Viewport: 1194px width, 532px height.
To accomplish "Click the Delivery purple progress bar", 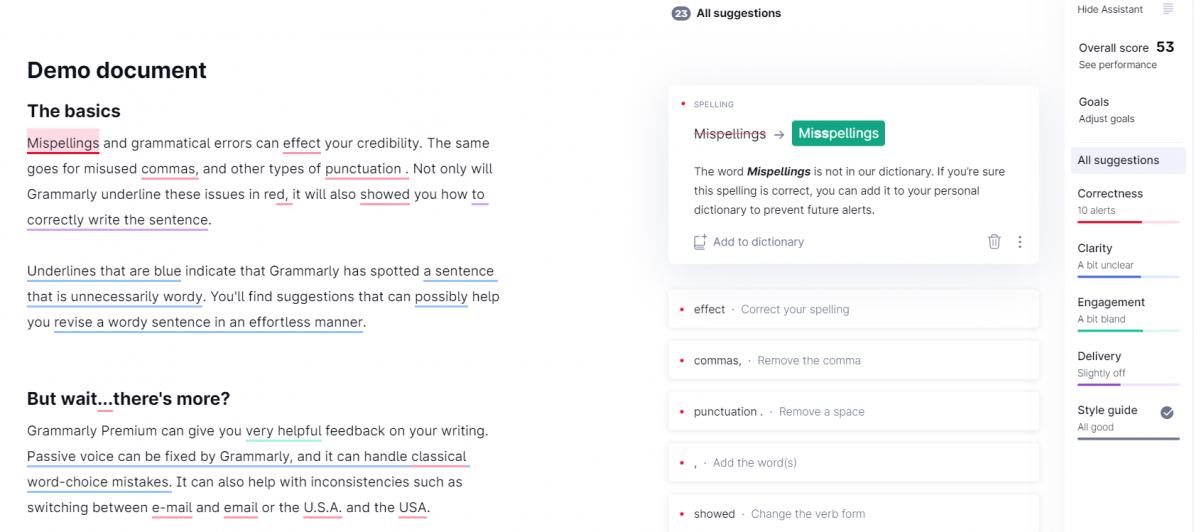I will click(x=1129, y=384).
